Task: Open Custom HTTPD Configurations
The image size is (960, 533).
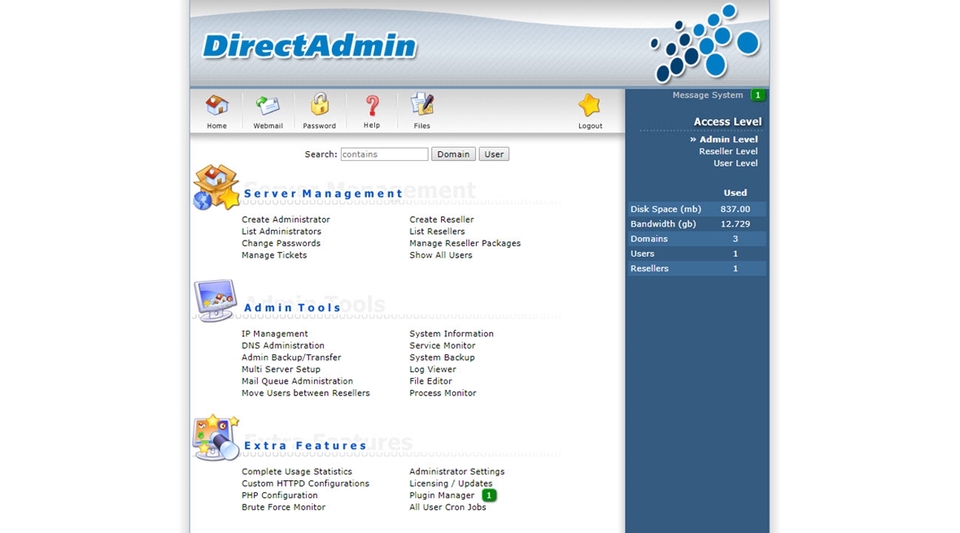Action: [x=305, y=483]
